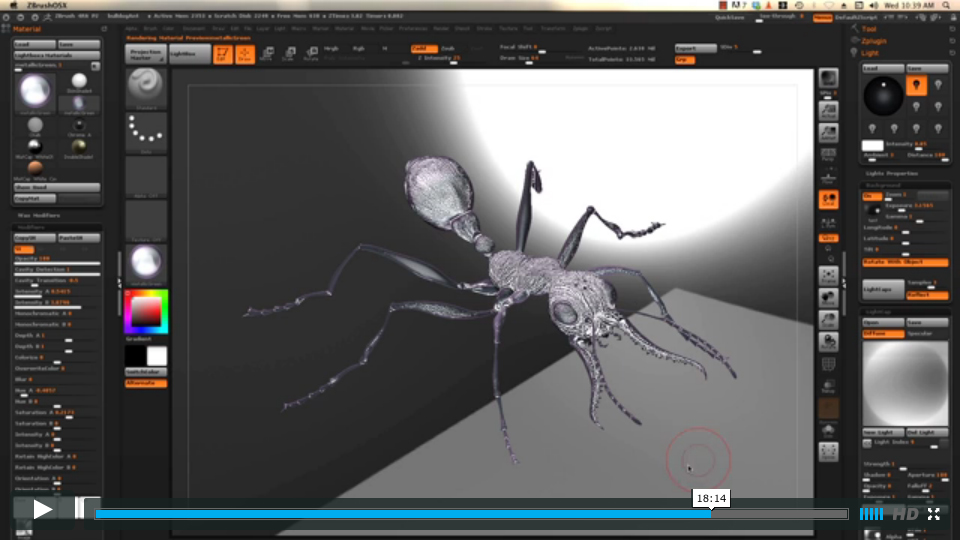Image resolution: width=962 pixels, height=540 pixels.
Task: Select the MatCap WhiteCX material sphere
Action: (x=35, y=147)
